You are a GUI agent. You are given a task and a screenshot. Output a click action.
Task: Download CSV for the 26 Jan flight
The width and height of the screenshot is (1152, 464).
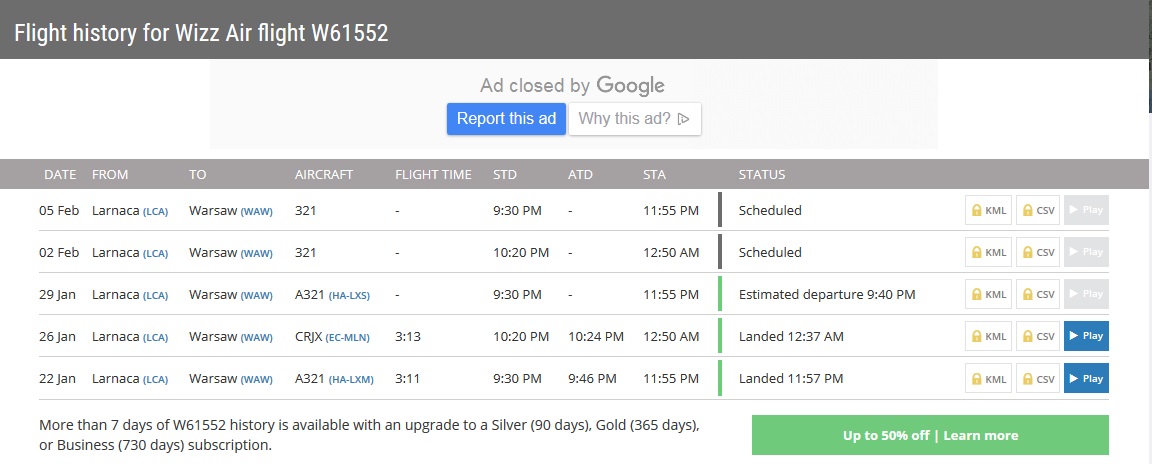coord(1038,336)
